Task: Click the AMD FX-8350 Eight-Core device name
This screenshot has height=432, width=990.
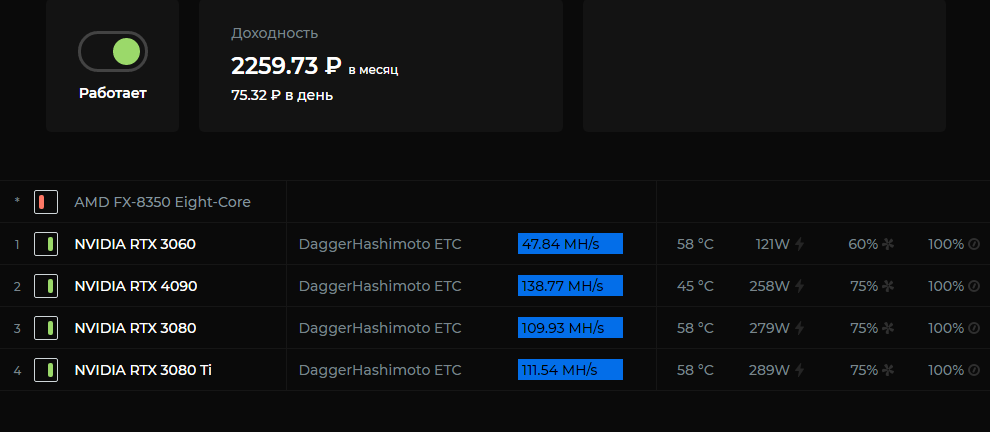Action: 162,202
